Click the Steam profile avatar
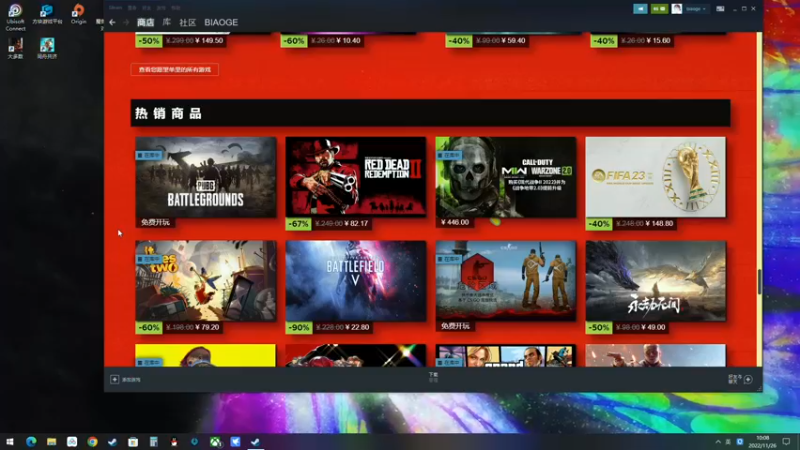This screenshot has width=800, height=450. [677, 9]
